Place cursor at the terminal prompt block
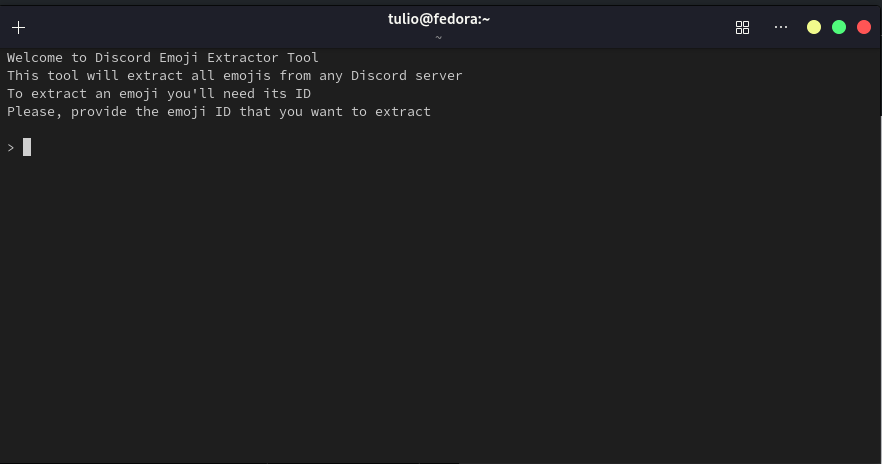Screen dimensions: 882x464 coord(27,147)
